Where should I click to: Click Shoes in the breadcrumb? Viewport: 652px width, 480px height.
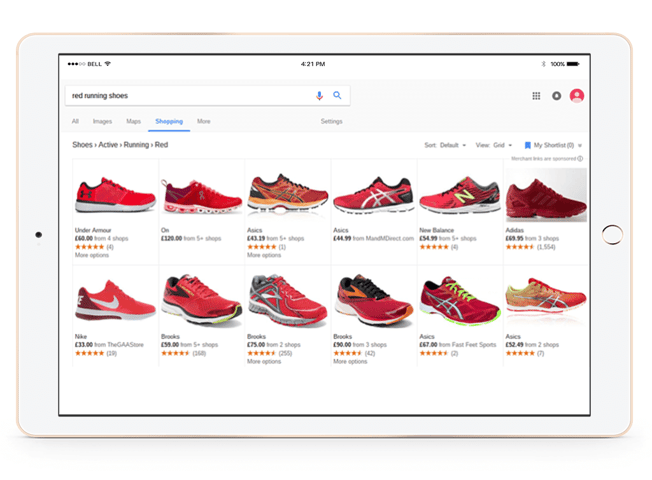pos(82,145)
